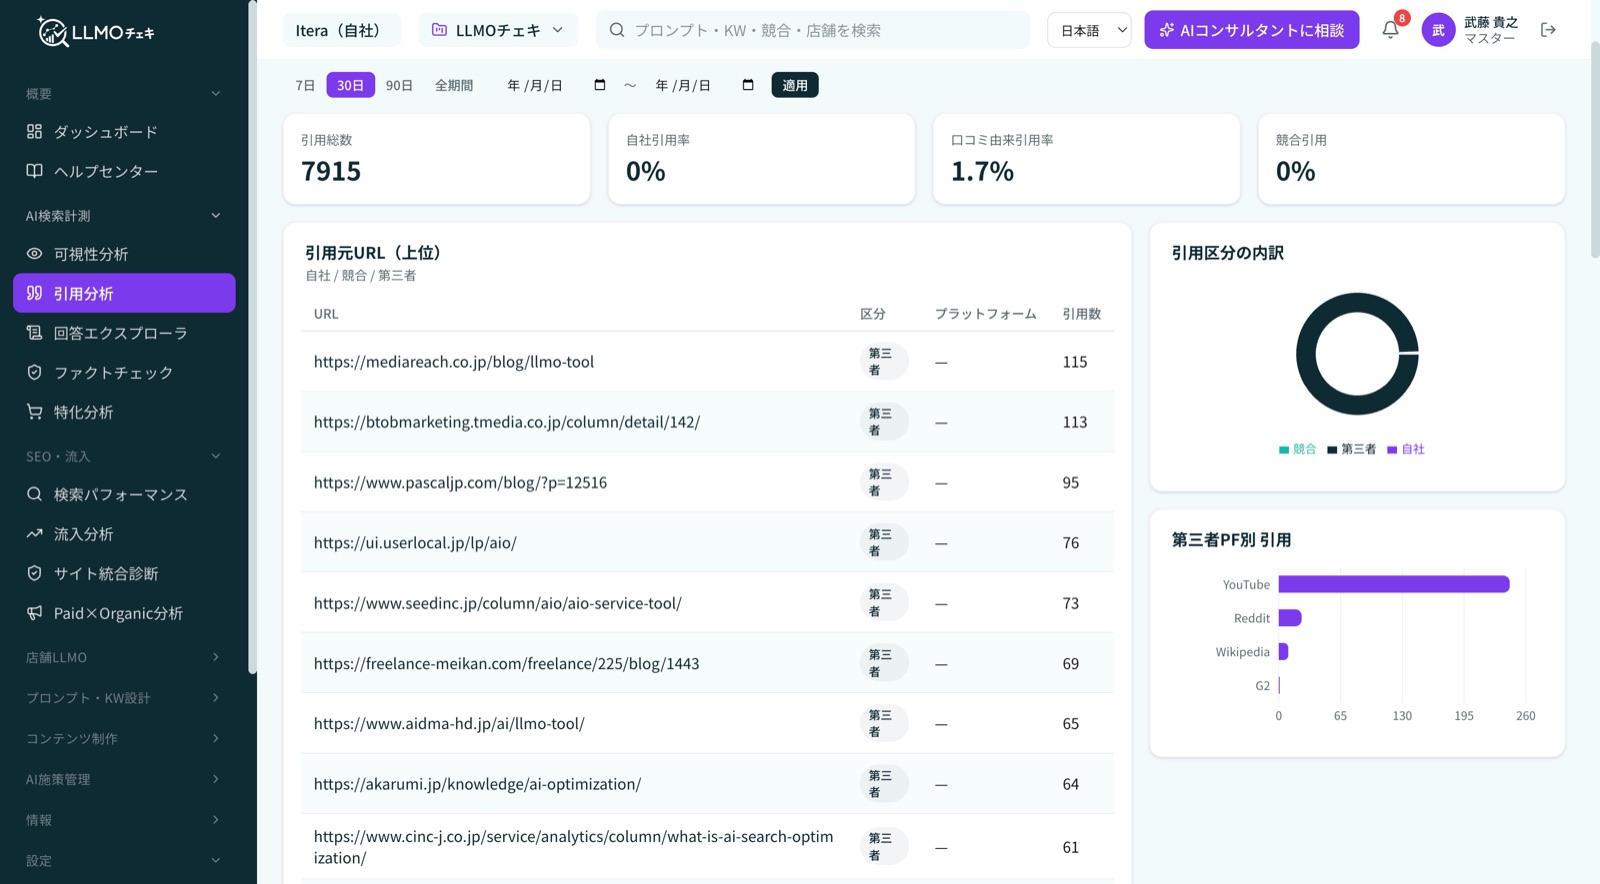Open ヘルプセンター book icon
This screenshot has height=884, width=1600.
click(x=34, y=171)
